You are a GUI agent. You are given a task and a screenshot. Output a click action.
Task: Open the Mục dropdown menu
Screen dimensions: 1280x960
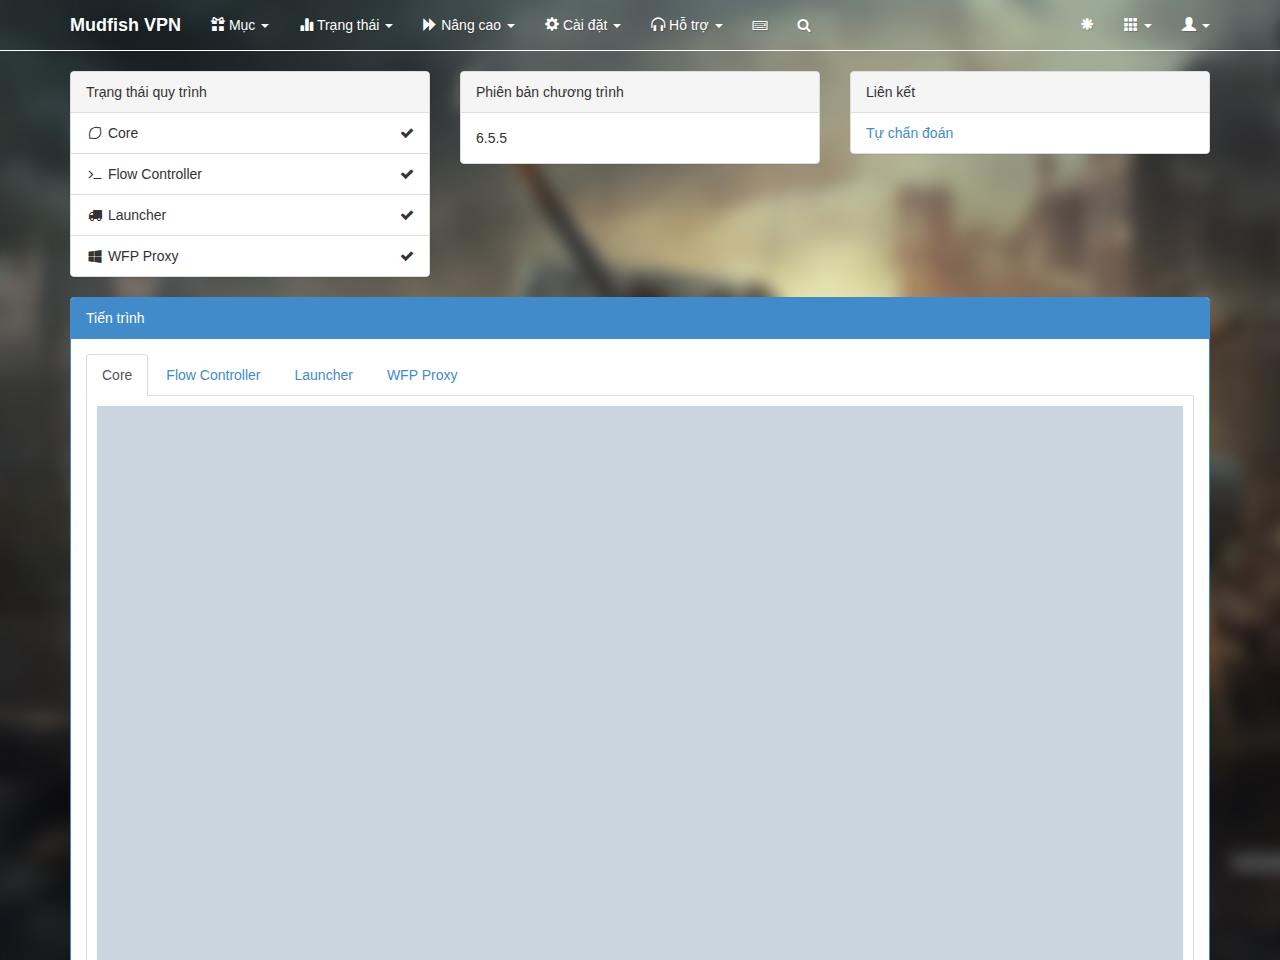pyautogui.click(x=240, y=25)
